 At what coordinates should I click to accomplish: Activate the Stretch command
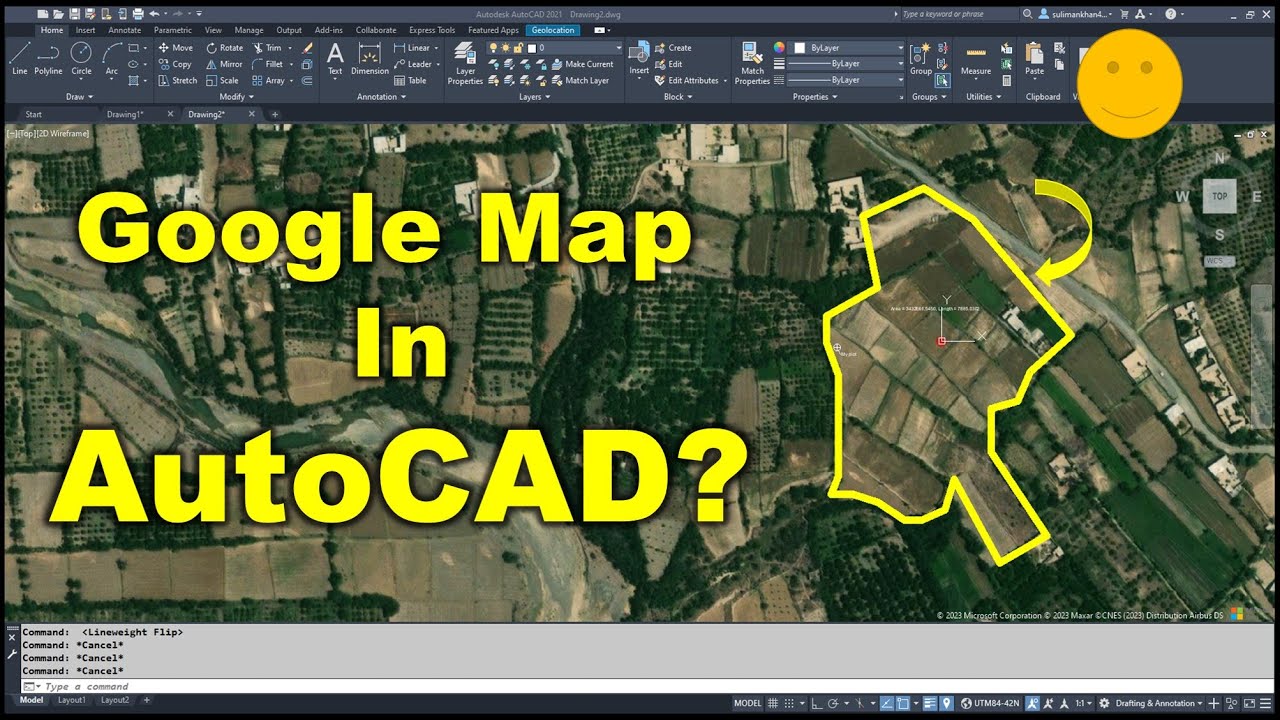177,80
